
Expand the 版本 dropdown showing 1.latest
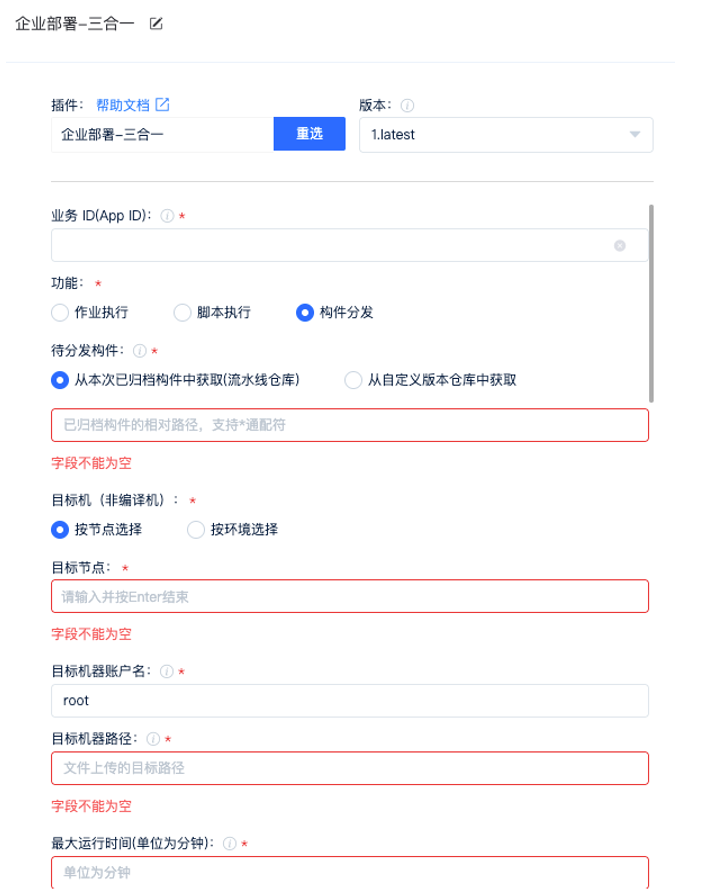point(505,135)
